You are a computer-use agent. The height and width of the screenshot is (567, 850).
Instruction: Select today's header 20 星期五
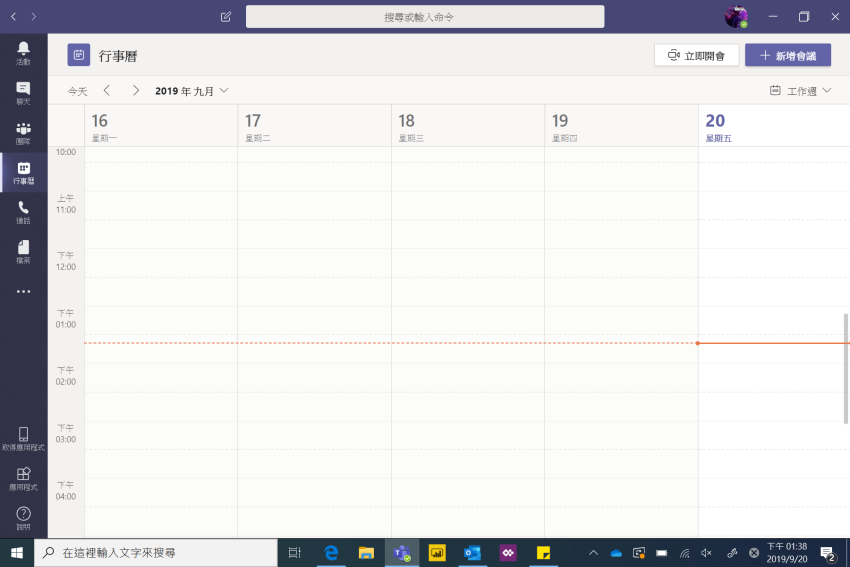[774, 127]
